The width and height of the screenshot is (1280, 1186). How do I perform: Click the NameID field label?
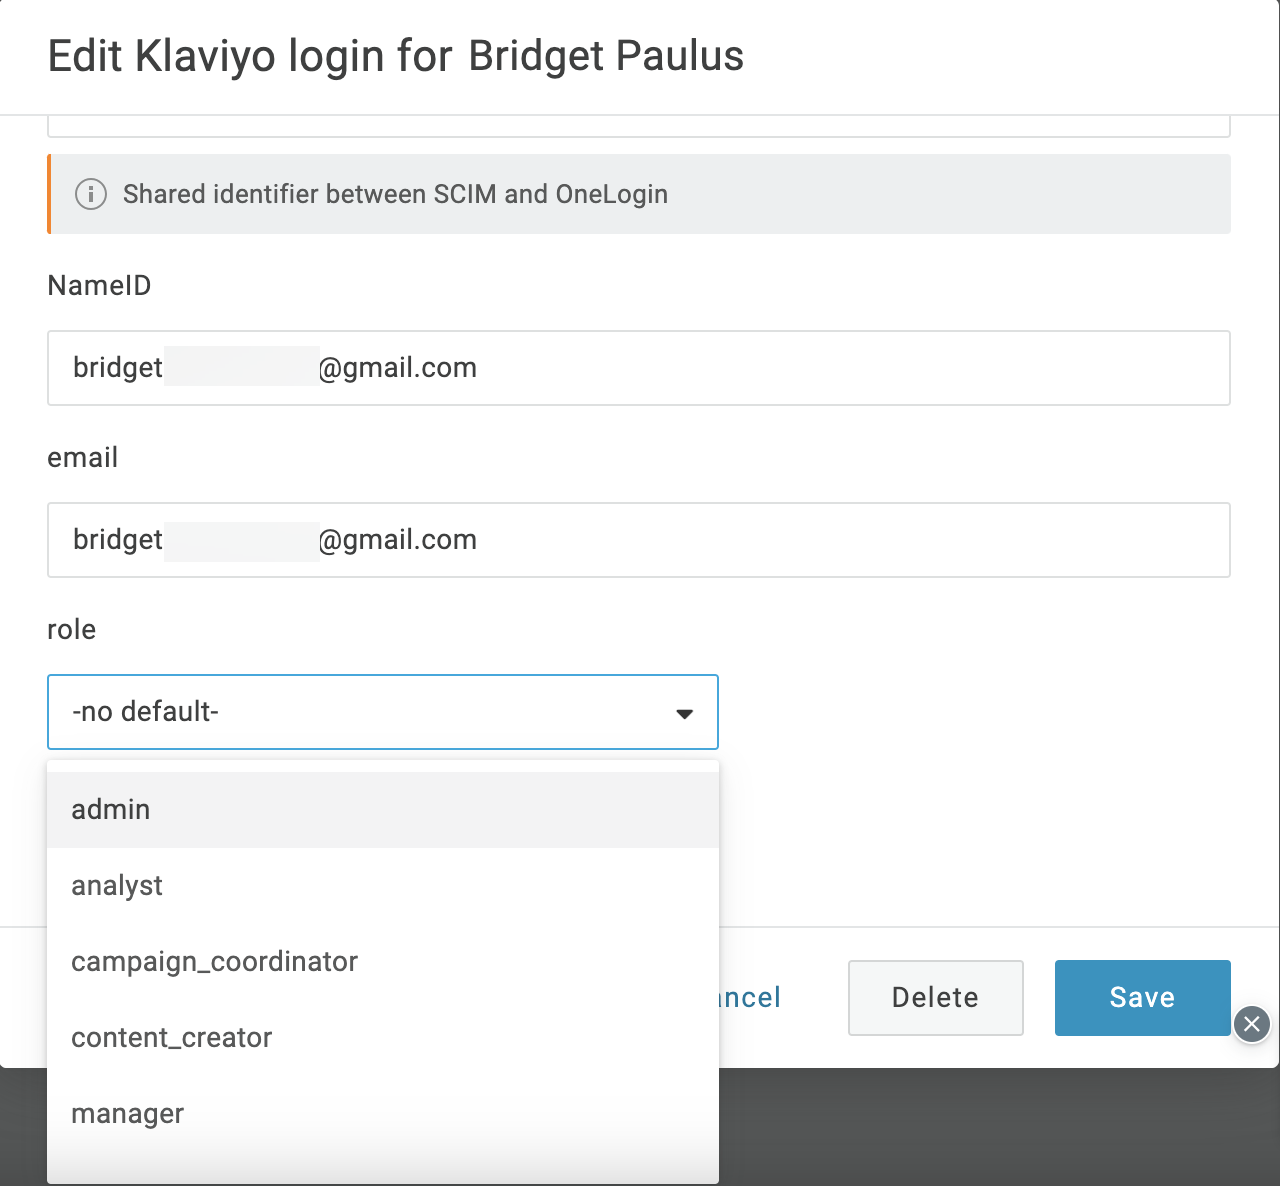(99, 286)
